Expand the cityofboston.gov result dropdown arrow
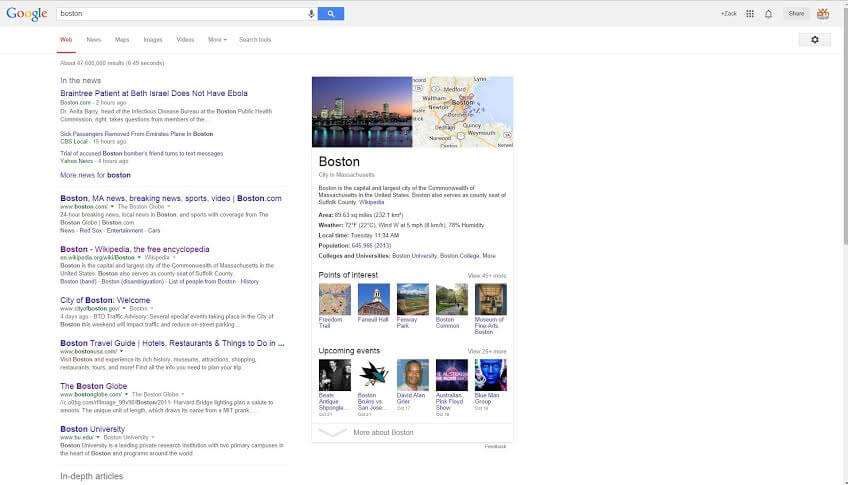 click(124, 308)
